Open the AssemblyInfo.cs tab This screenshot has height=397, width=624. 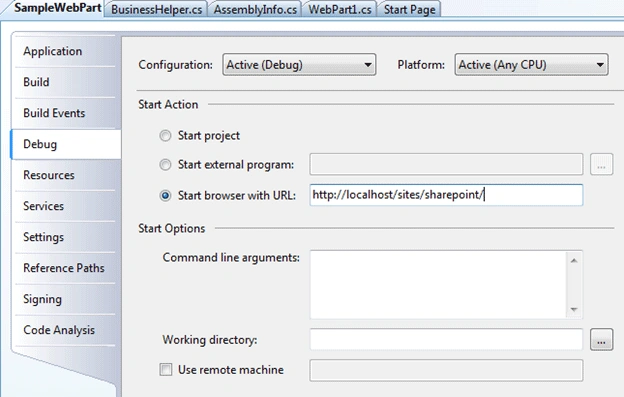[255, 10]
